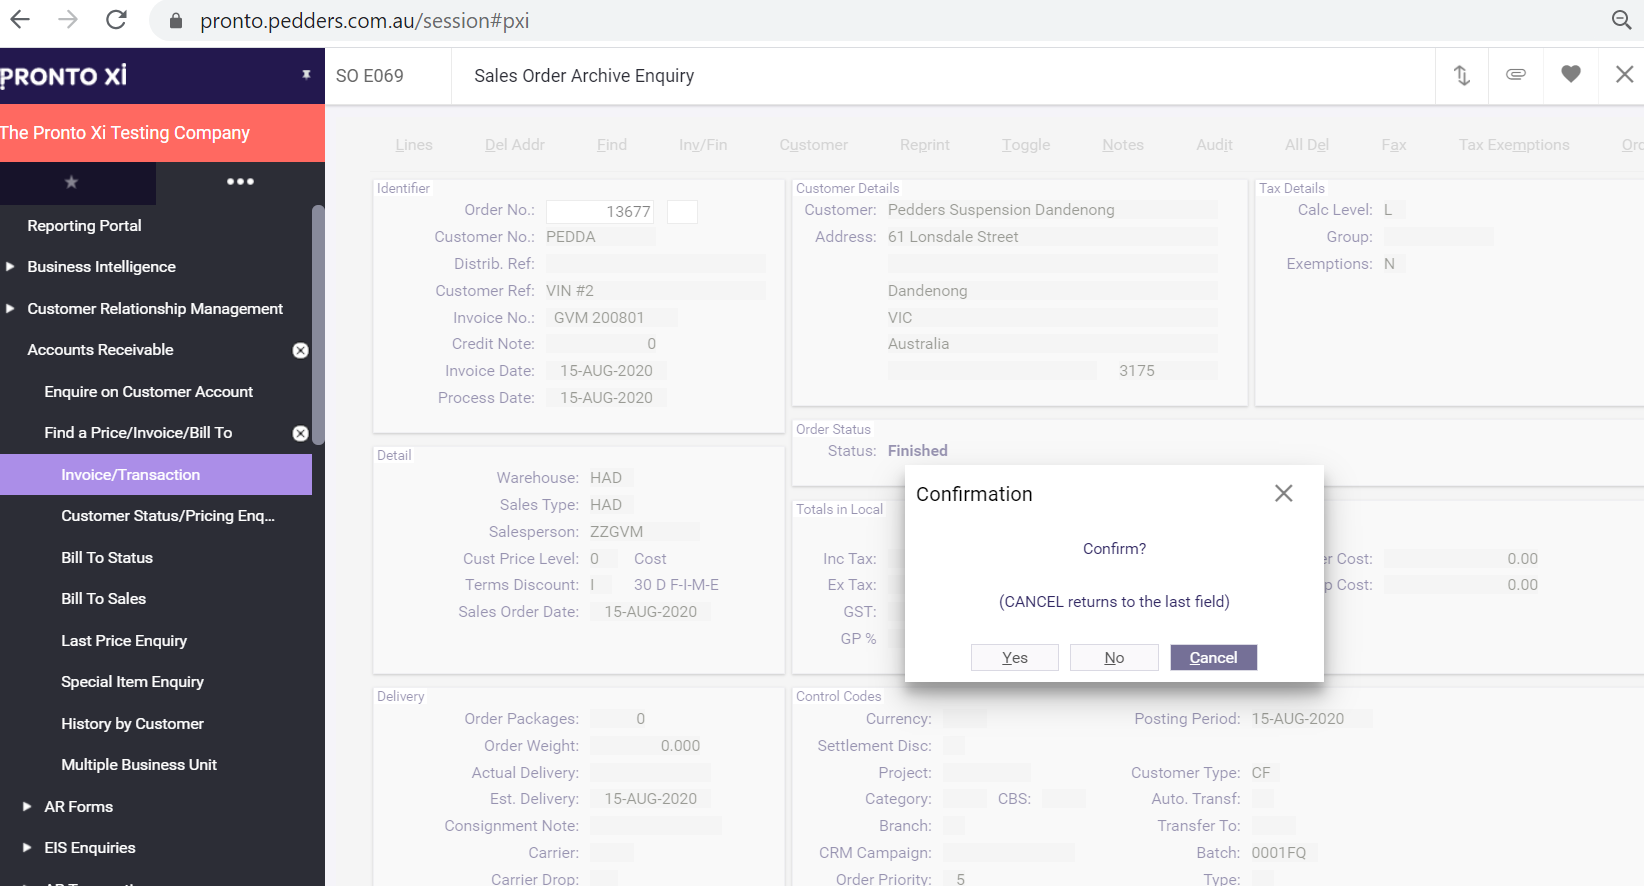
Task: Open Bill To Sales
Action: click(x=103, y=599)
